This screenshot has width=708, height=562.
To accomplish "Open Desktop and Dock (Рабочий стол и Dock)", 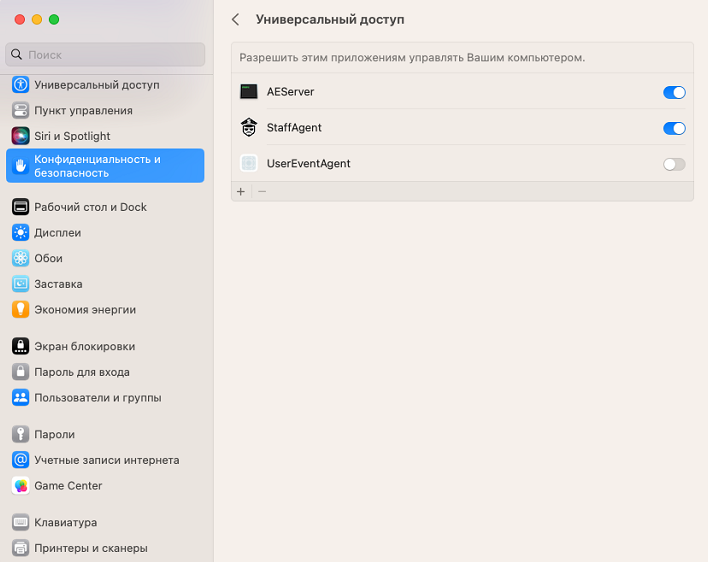I will [x=90, y=207].
